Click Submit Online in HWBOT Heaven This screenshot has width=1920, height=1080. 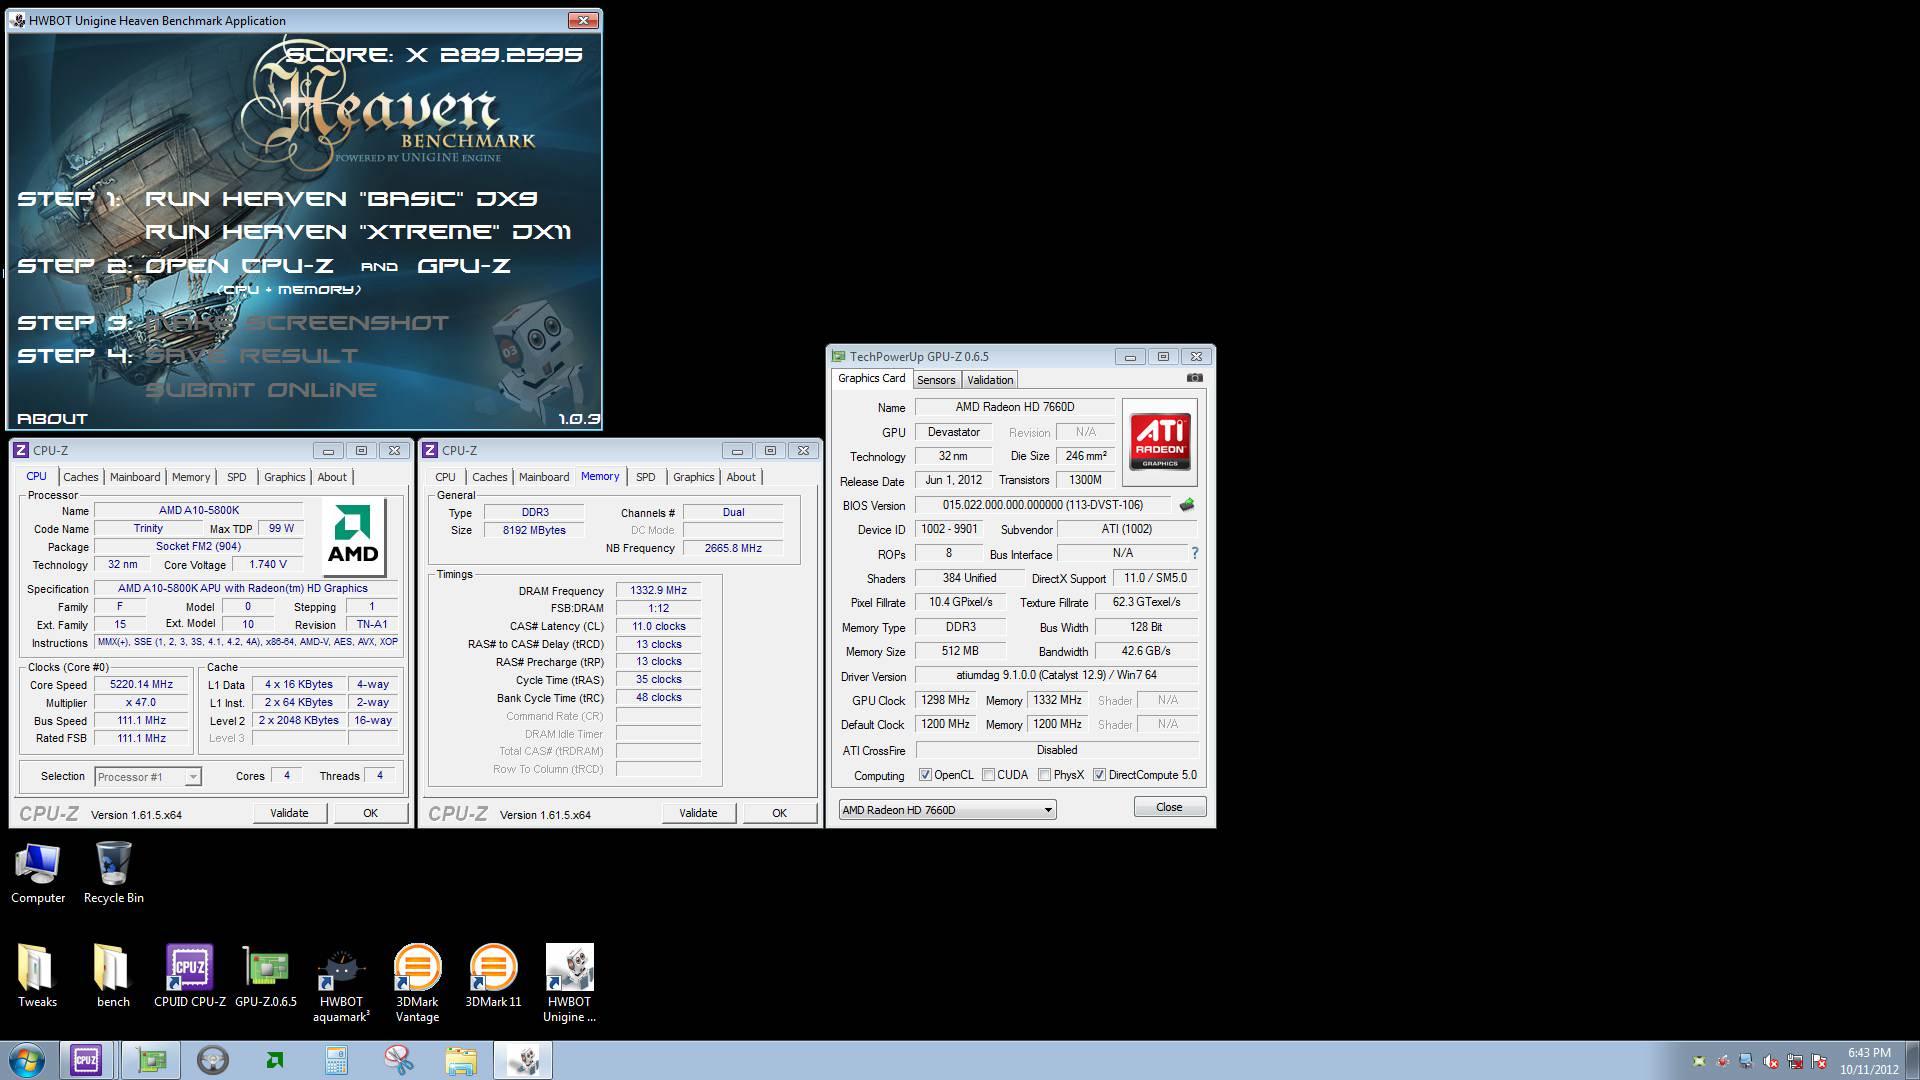(262, 390)
